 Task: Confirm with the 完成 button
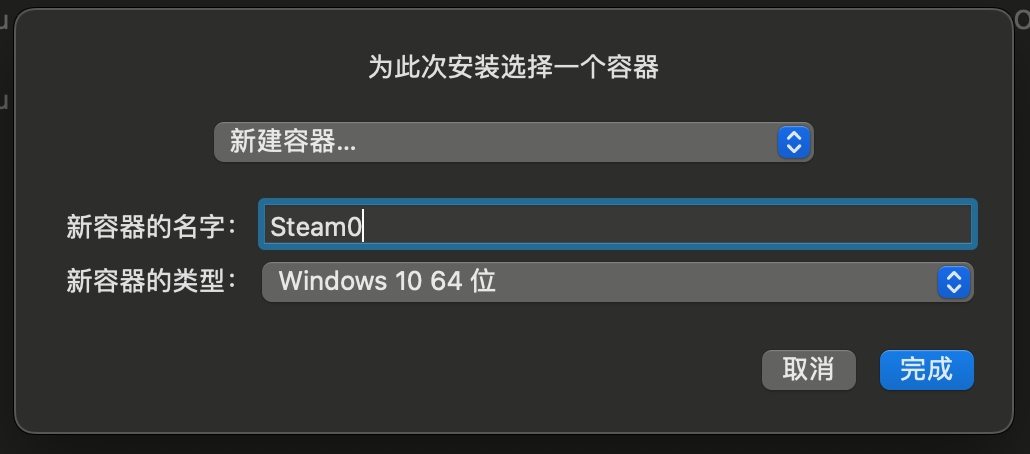[x=926, y=369]
